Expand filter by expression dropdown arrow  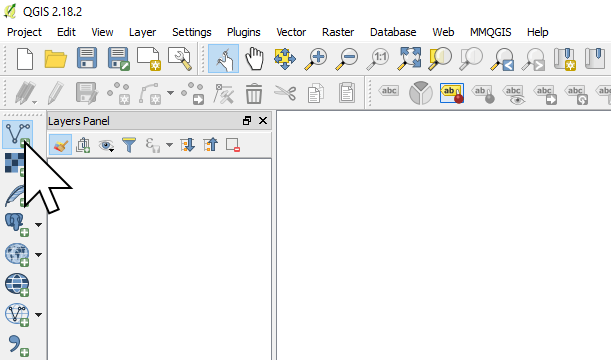click(170, 145)
